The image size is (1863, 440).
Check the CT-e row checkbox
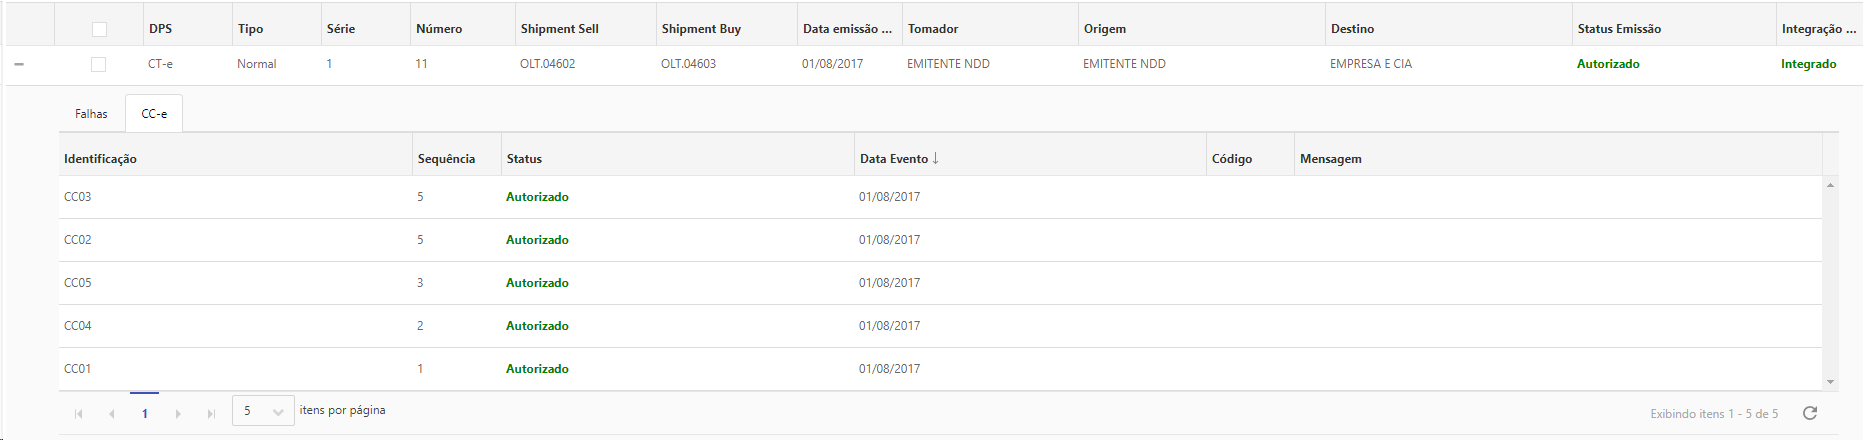click(98, 64)
